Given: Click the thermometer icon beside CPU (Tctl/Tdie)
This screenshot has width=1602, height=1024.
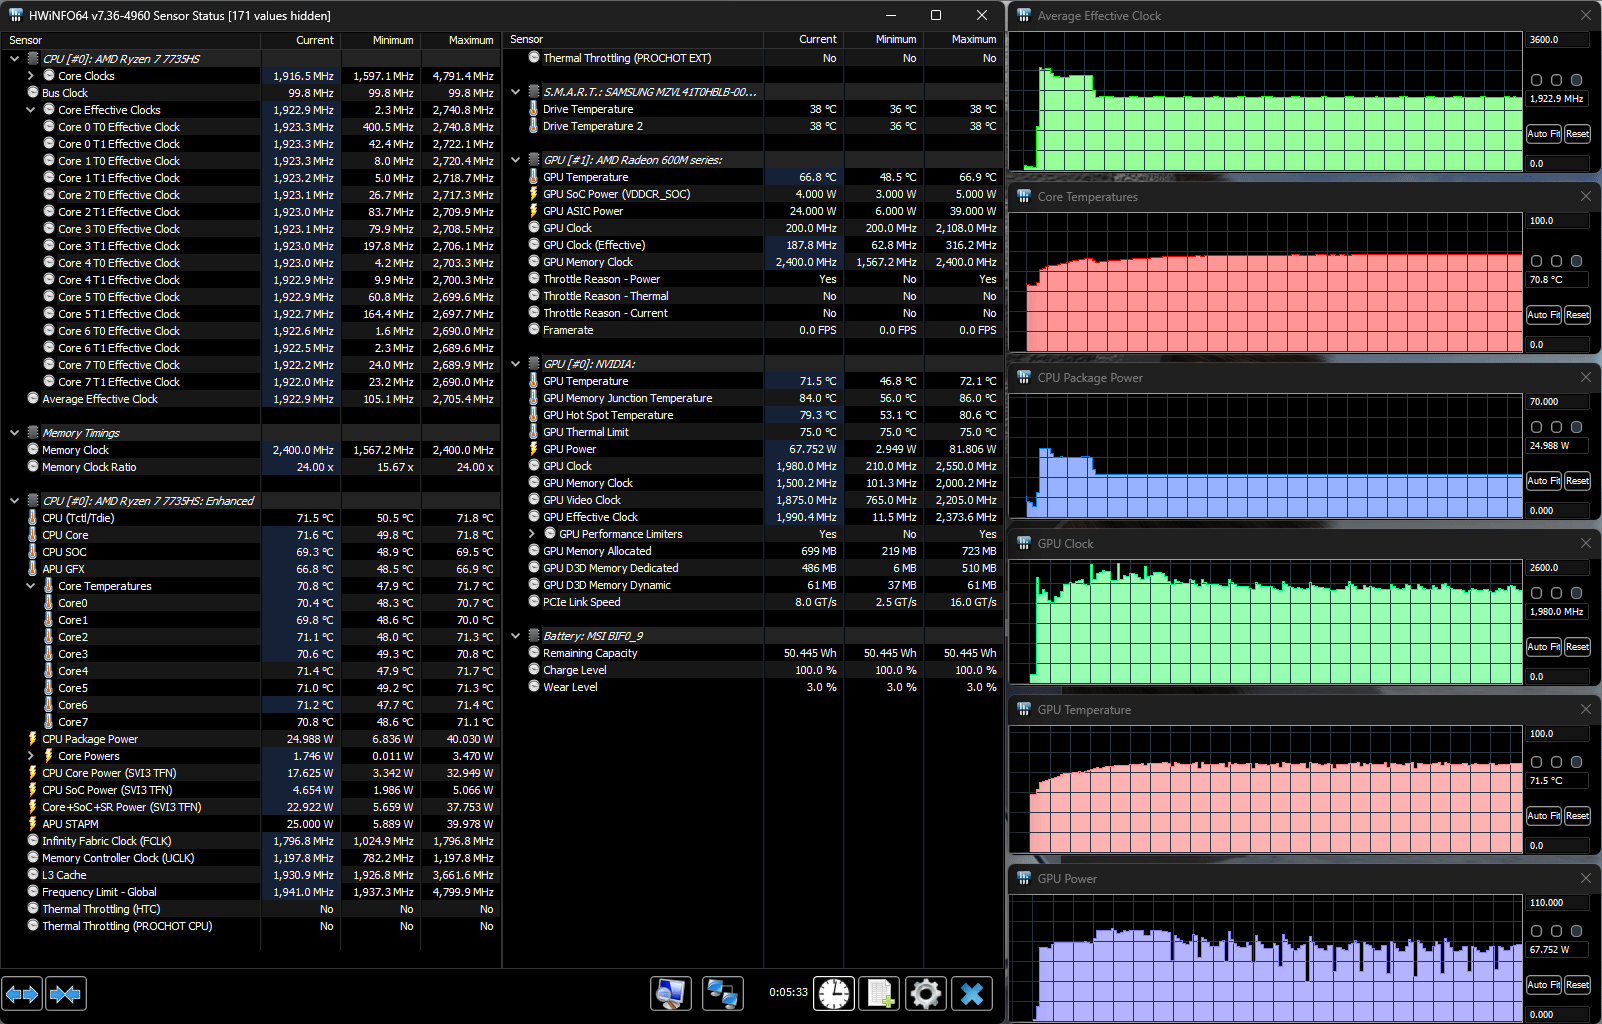Looking at the screenshot, I should pyautogui.click(x=33, y=518).
